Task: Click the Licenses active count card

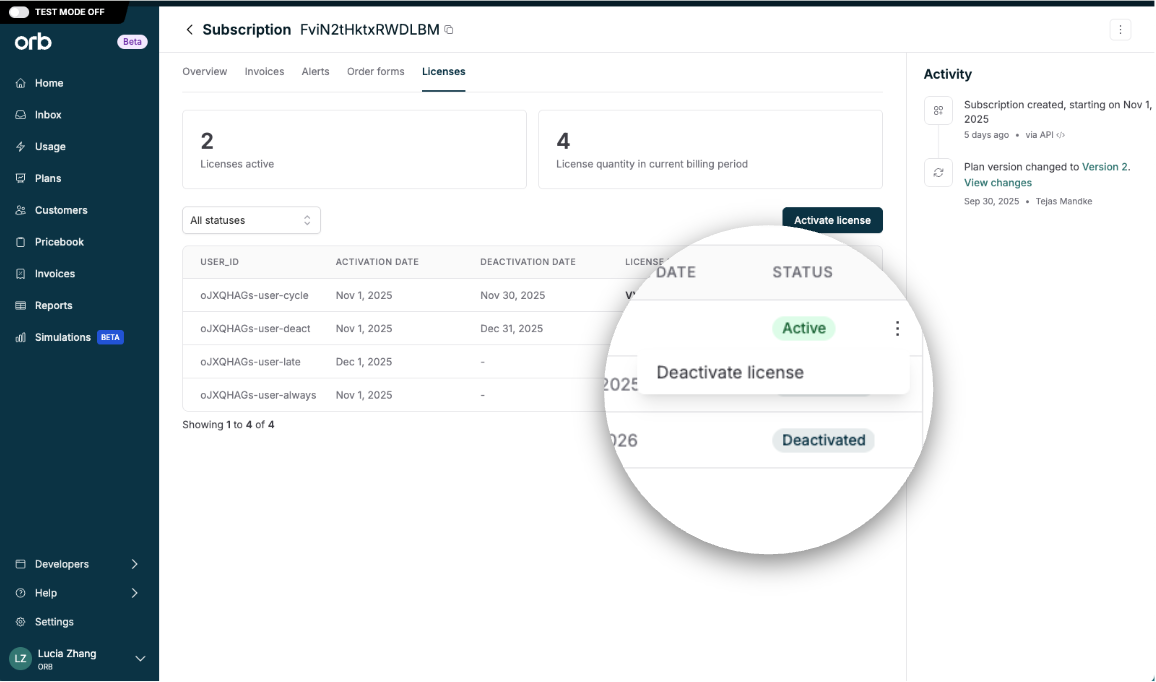Action: (355, 150)
